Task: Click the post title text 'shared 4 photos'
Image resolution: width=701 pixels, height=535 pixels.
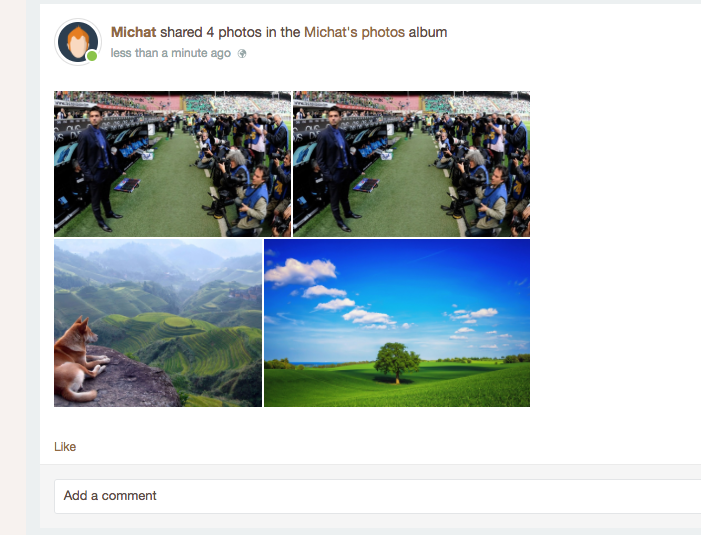Action: (211, 32)
